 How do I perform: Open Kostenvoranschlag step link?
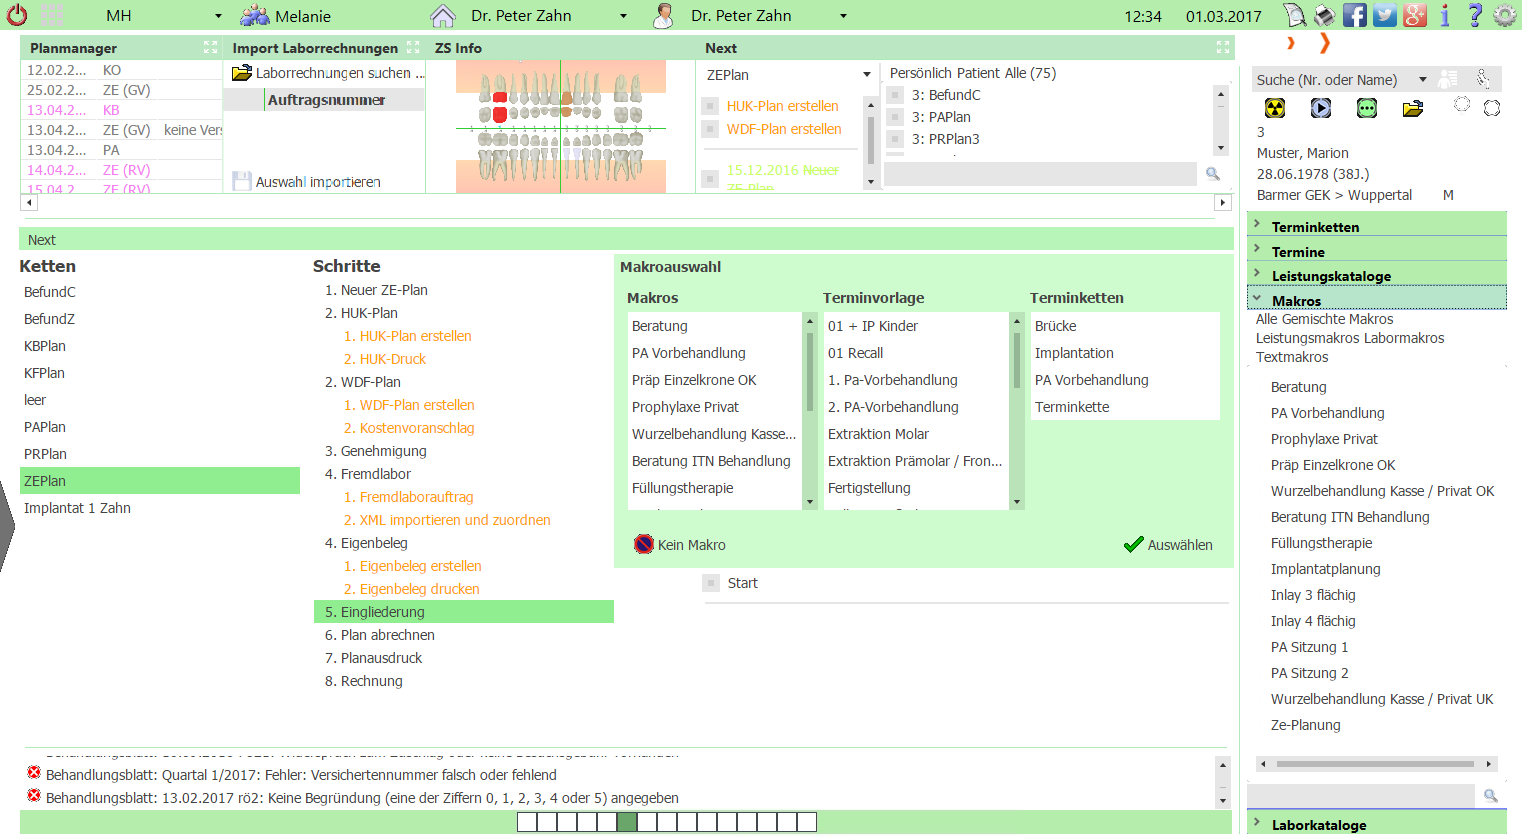coord(409,428)
